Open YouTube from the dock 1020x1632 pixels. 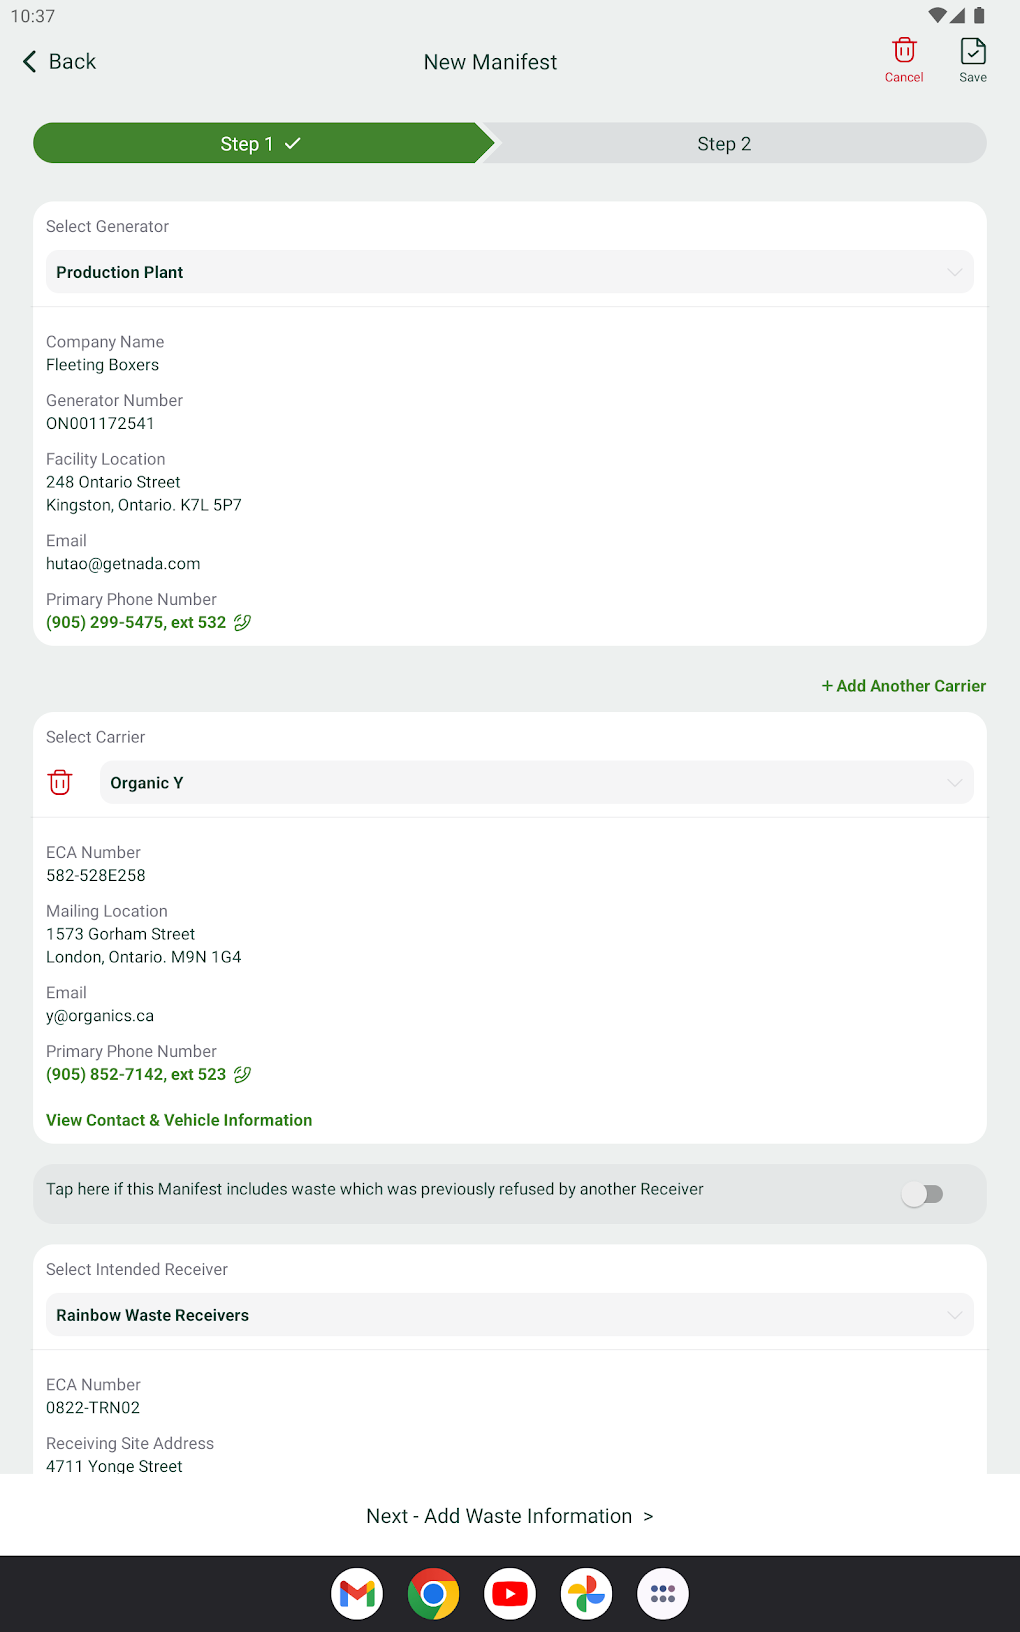[x=510, y=1593]
